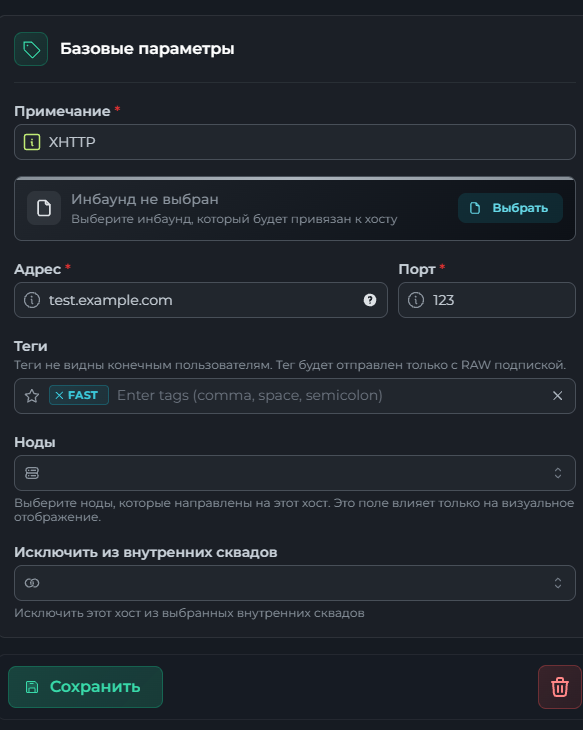Click the info icon inside Порт field
The height and width of the screenshot is (730, 583).
click(416, 300)
